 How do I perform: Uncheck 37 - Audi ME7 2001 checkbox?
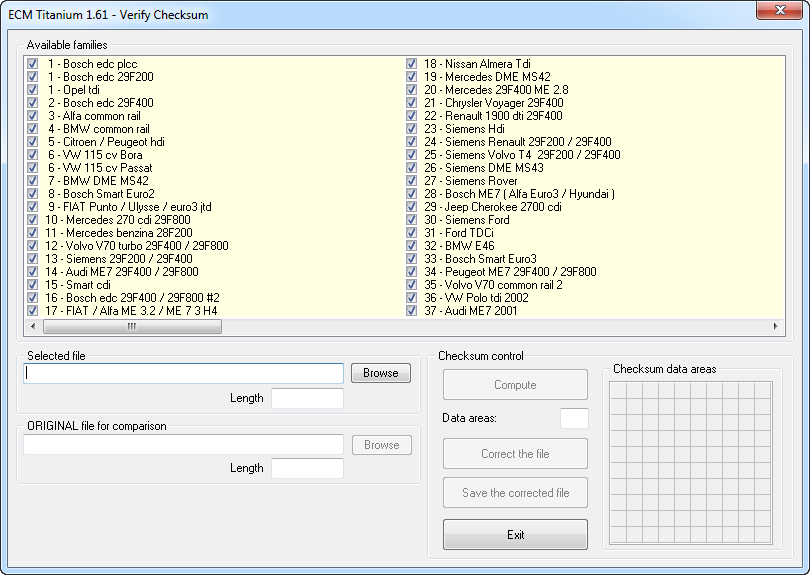point(412,310)
